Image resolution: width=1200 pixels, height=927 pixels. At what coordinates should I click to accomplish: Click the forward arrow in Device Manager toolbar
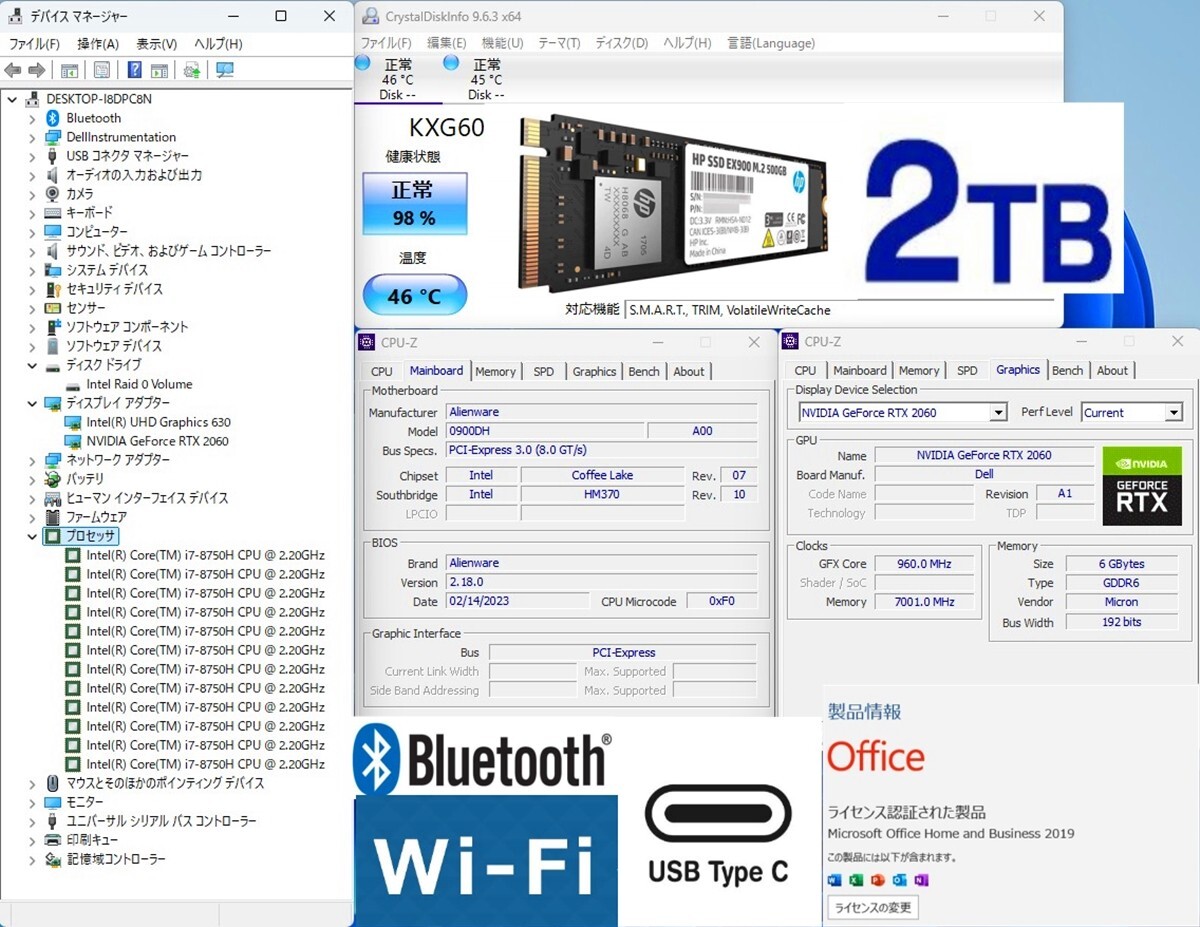click(x=36, y=70)
